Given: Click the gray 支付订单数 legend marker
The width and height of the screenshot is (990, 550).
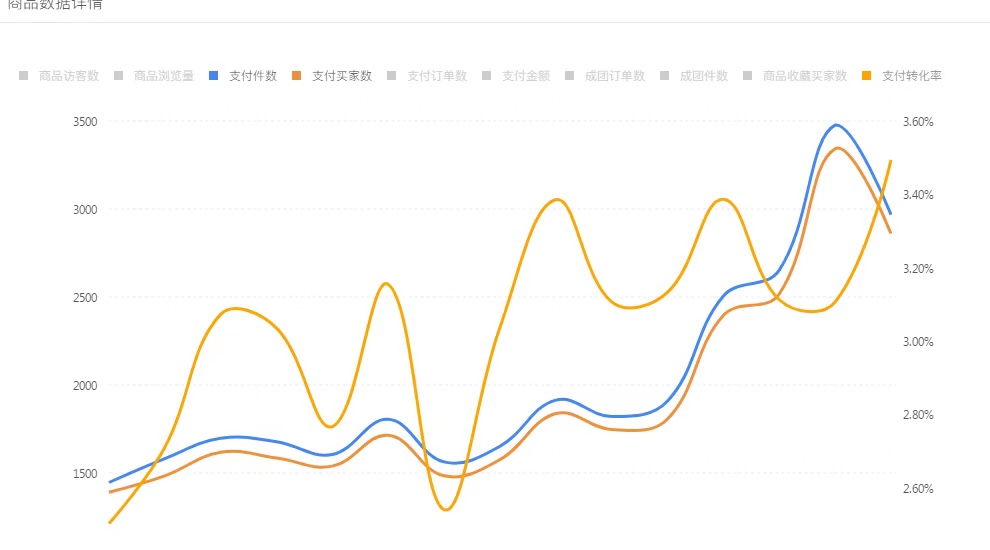Looking at the screenshot, I should [391, 76].
